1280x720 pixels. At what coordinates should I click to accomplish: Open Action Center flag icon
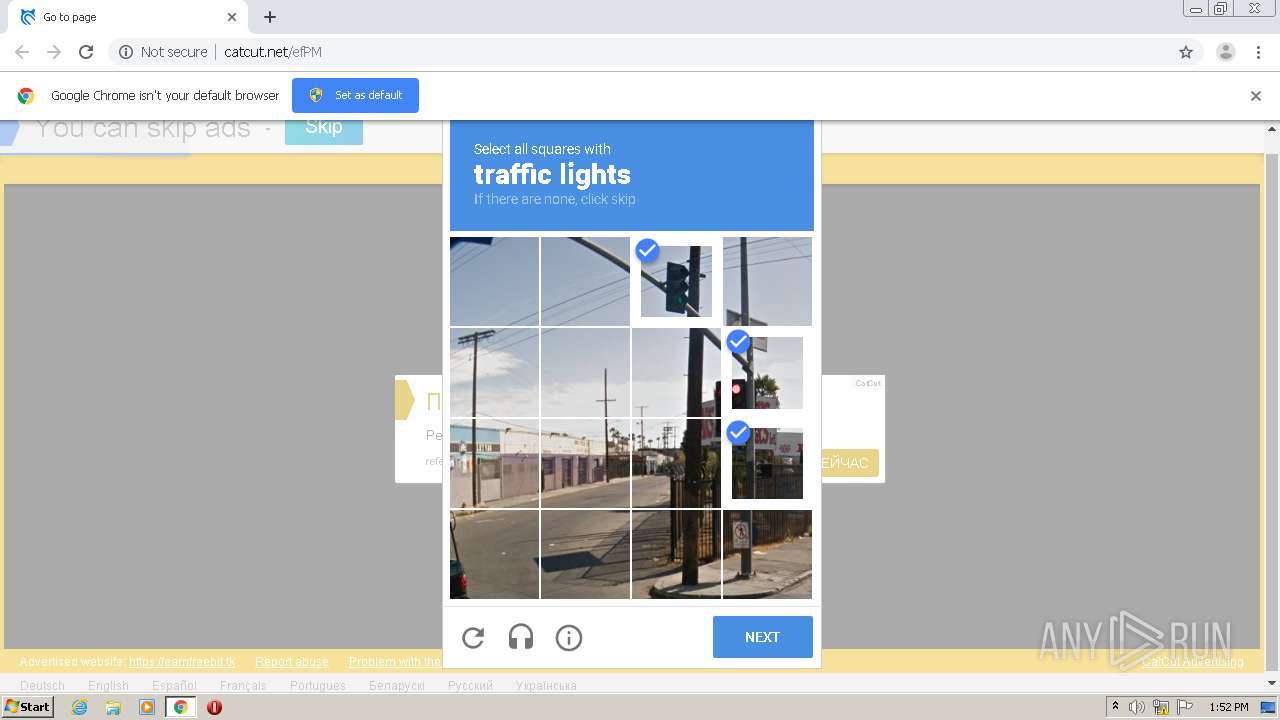(1185, 707)
